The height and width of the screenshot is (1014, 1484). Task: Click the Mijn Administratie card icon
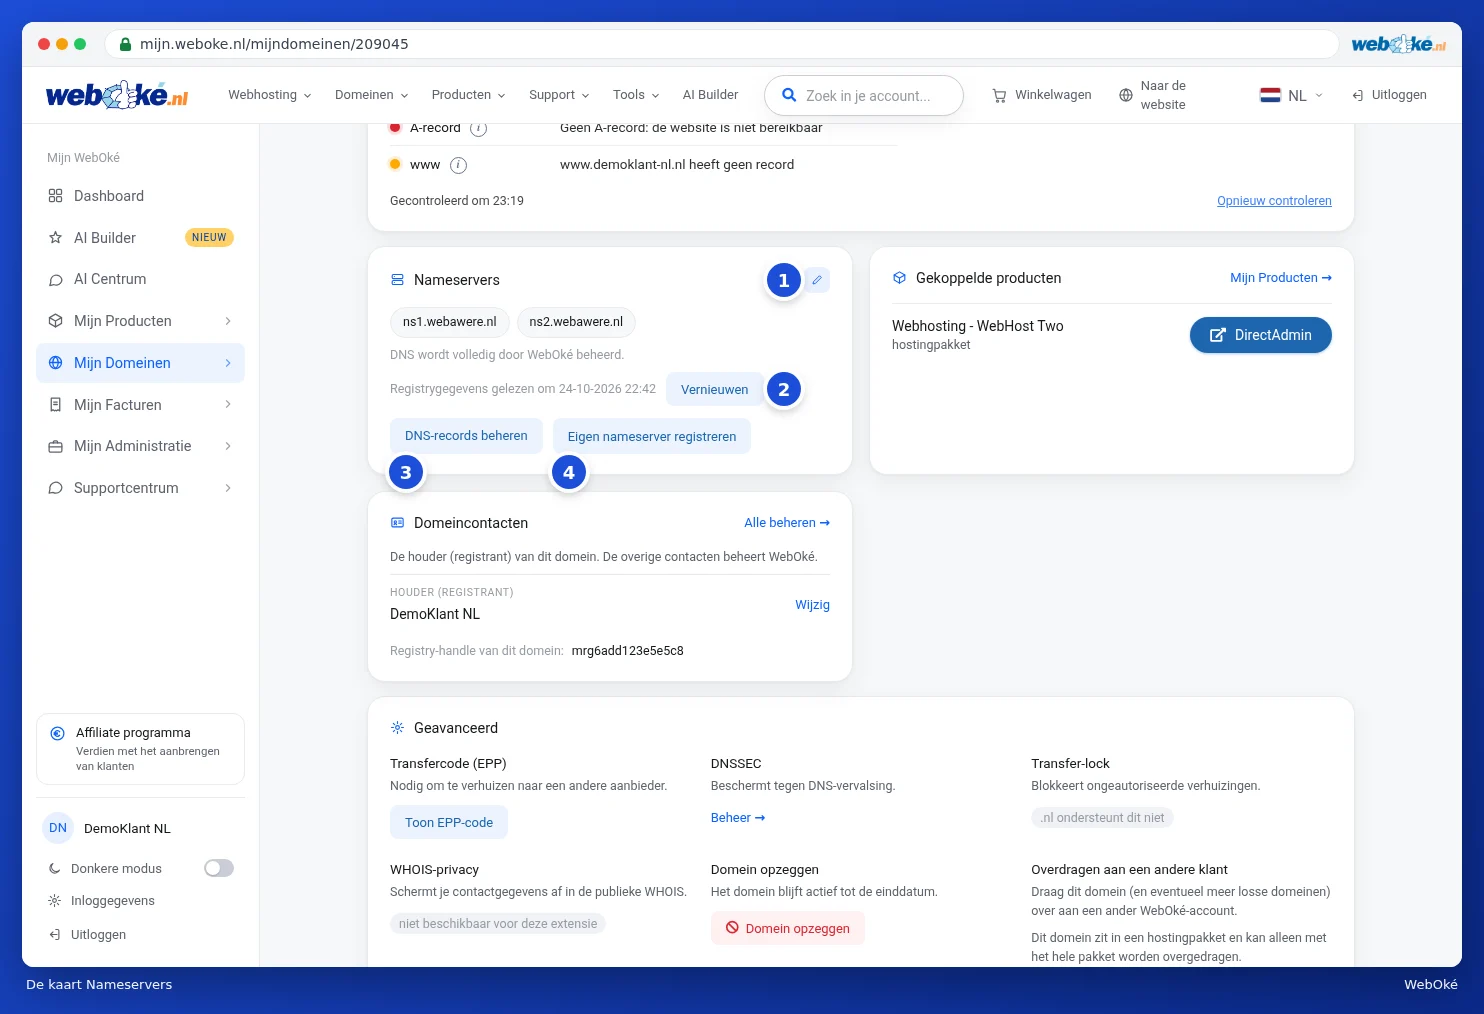point(55,446)
